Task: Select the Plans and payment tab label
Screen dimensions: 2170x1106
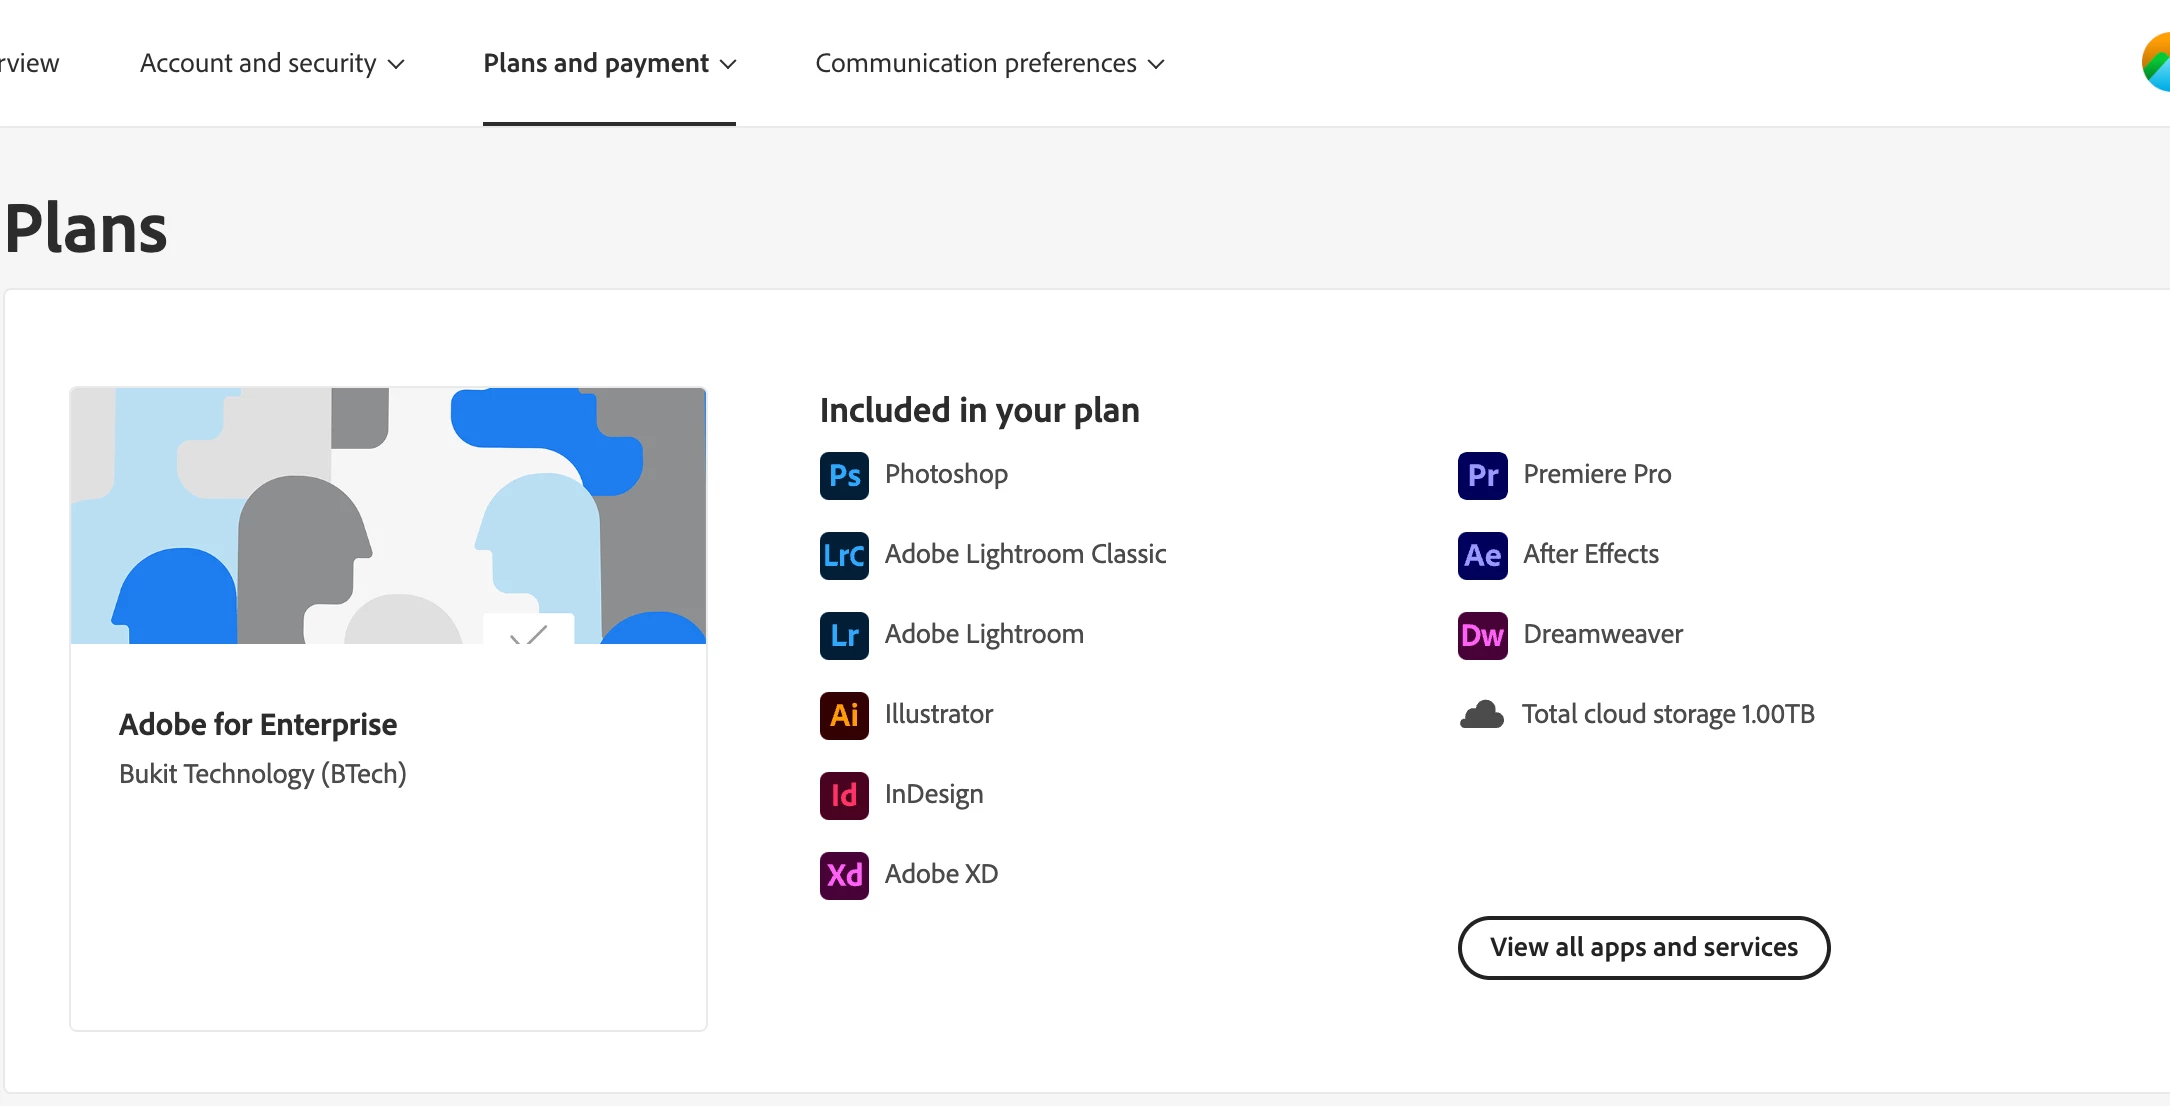Action: [x=596, y=63]
